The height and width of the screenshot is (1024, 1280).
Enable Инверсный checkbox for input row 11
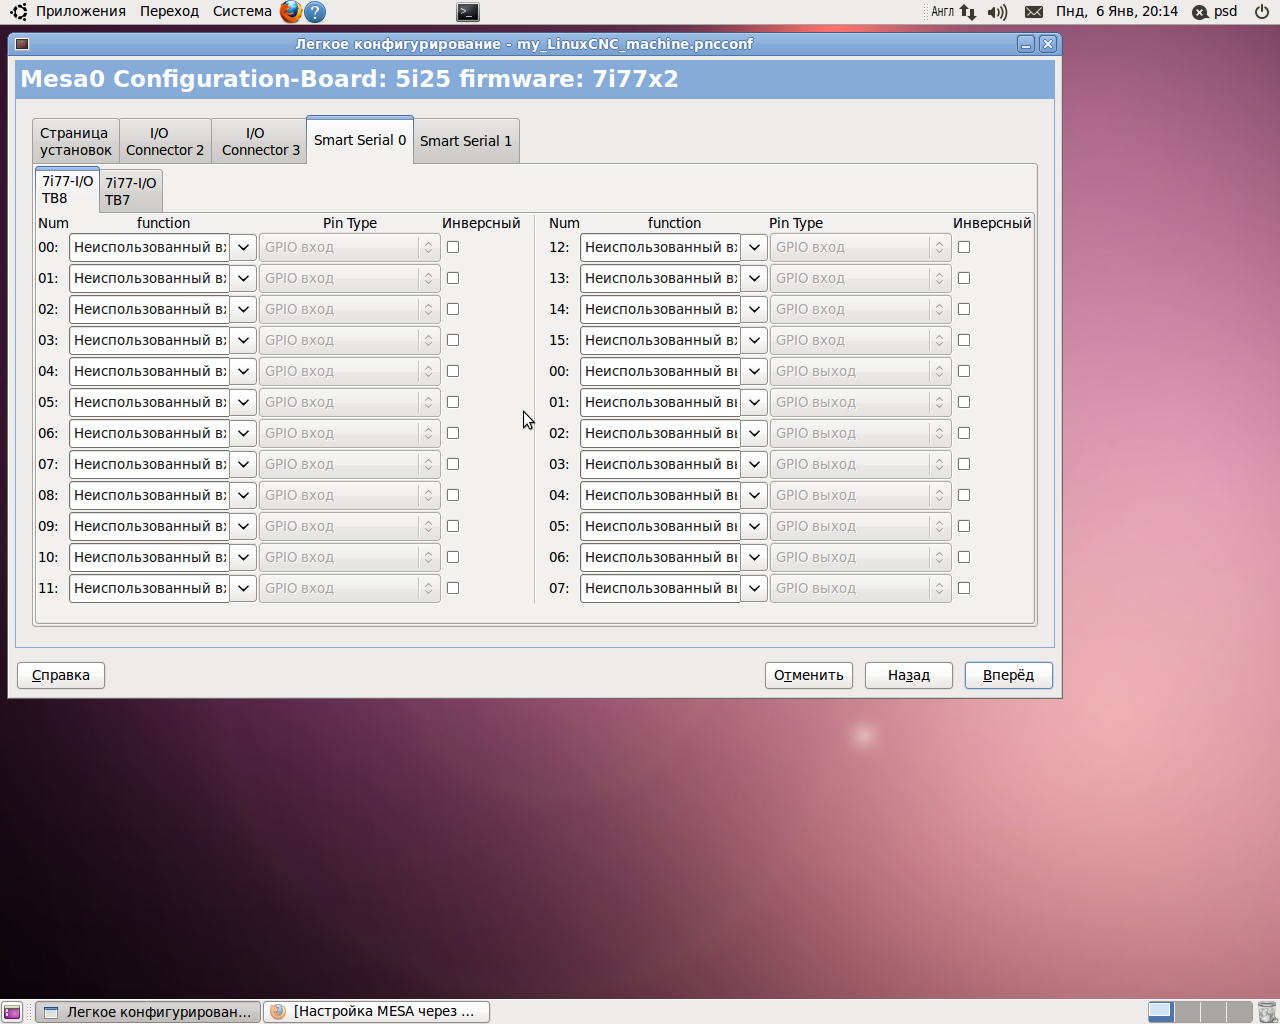click(x=453, y=588)
